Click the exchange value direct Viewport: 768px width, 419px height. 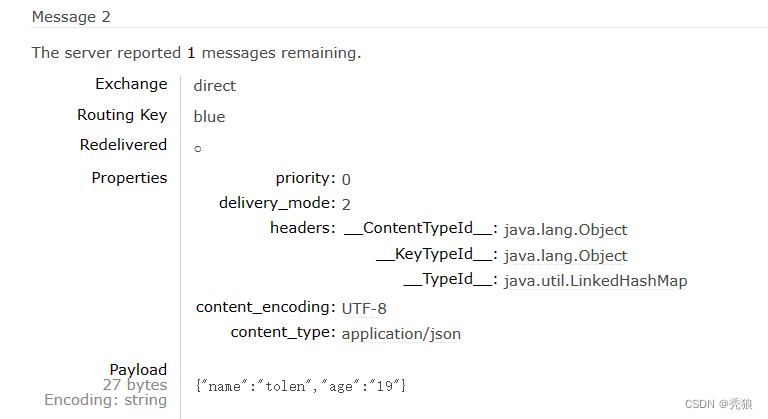[x=215, y=86]
